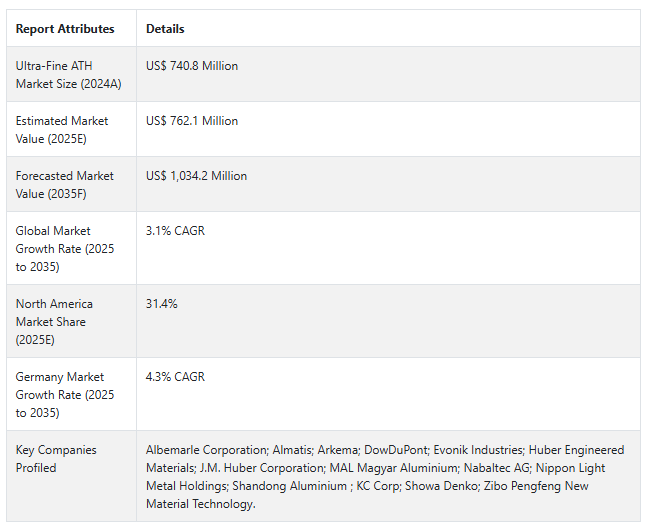Click the US$ 740.8 Million value
The height and width of the screenshot is (526, 648).
click(x=192, y=66)
